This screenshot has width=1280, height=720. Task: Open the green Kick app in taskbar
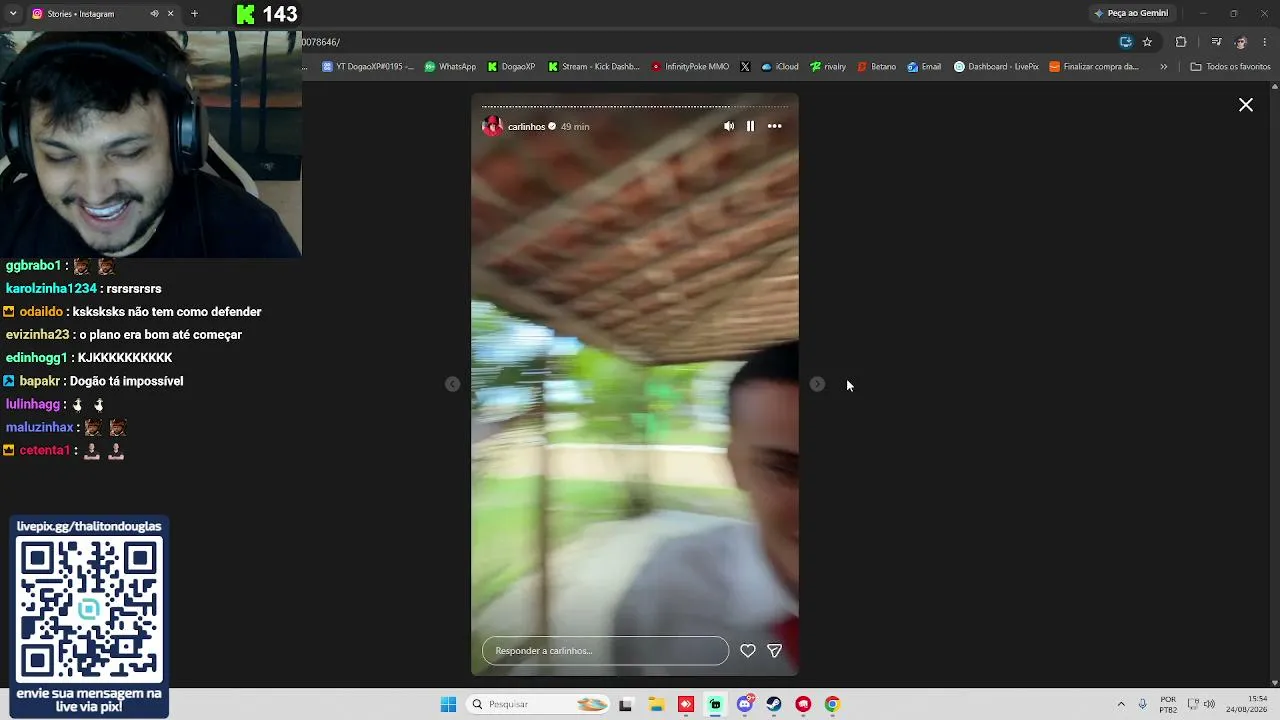[715, 704]
